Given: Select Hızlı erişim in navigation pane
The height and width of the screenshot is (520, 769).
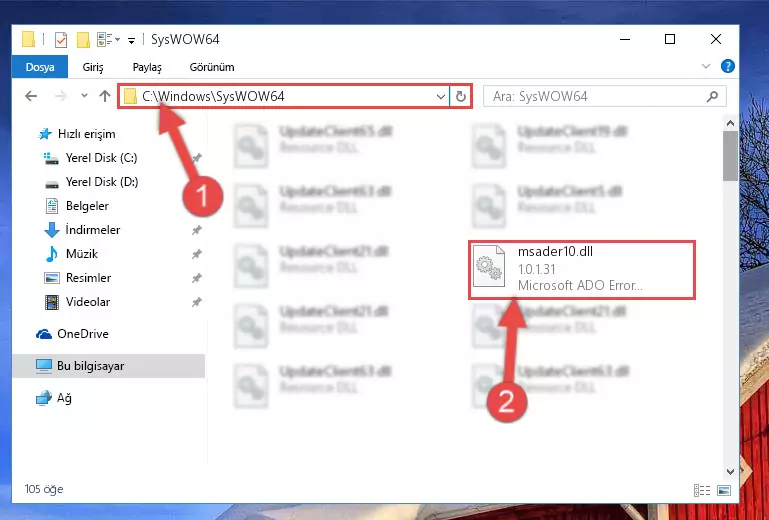Looking at the screenshot, I should coord(77,134).
